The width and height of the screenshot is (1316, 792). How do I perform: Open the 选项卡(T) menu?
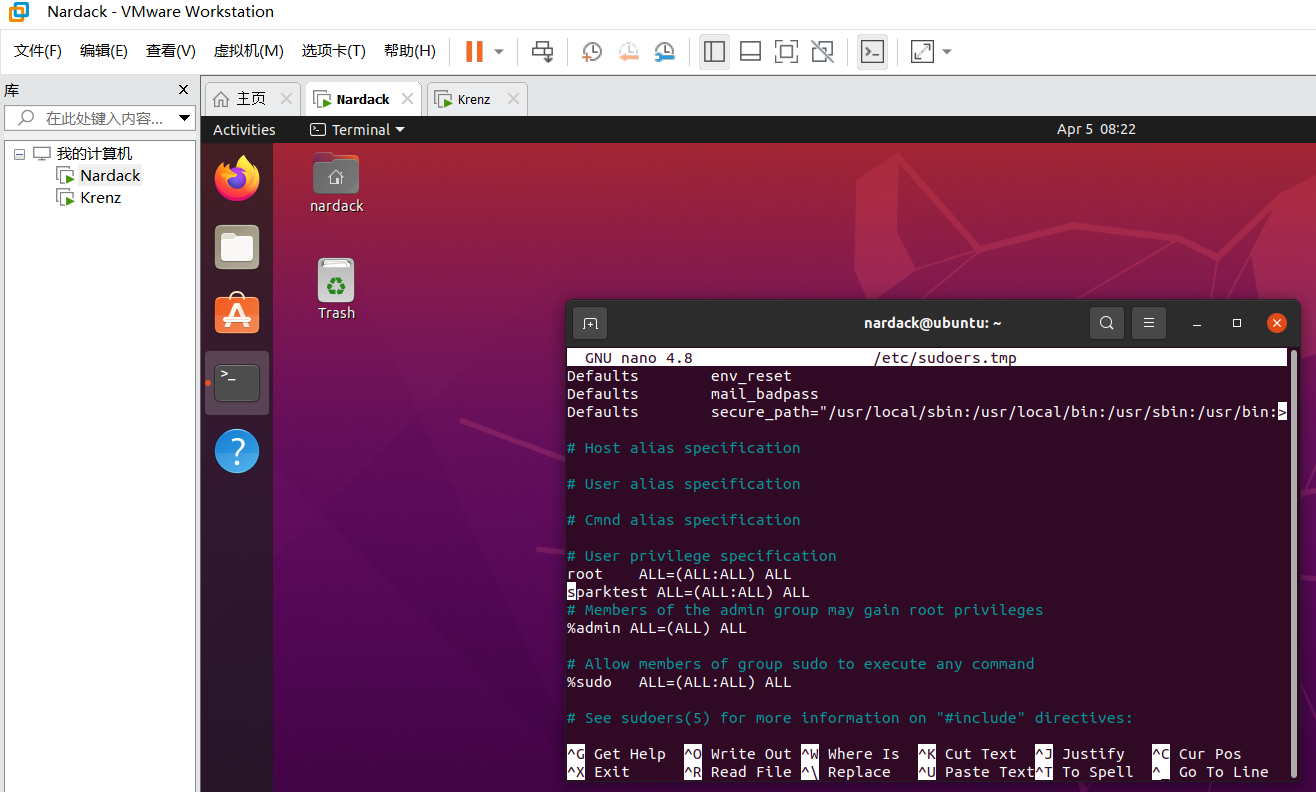tap(334, 51)
